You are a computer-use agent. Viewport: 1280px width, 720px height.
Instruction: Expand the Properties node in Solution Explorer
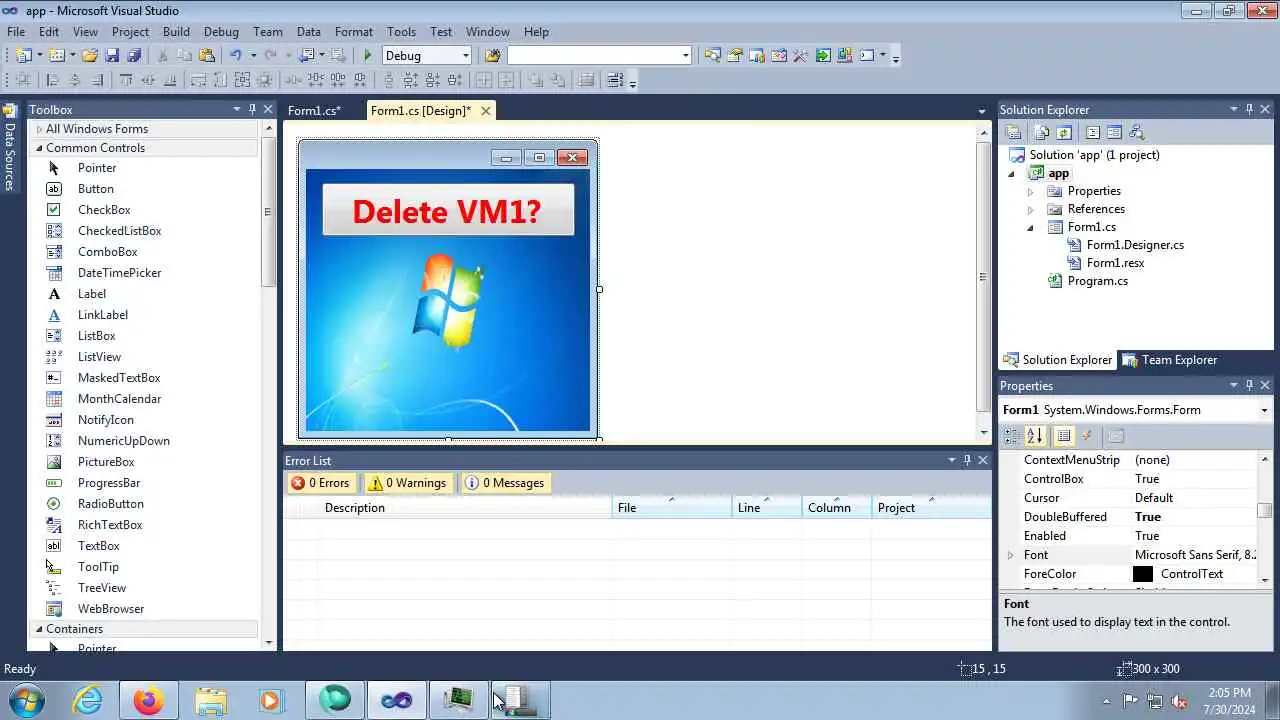[1031, 191]
